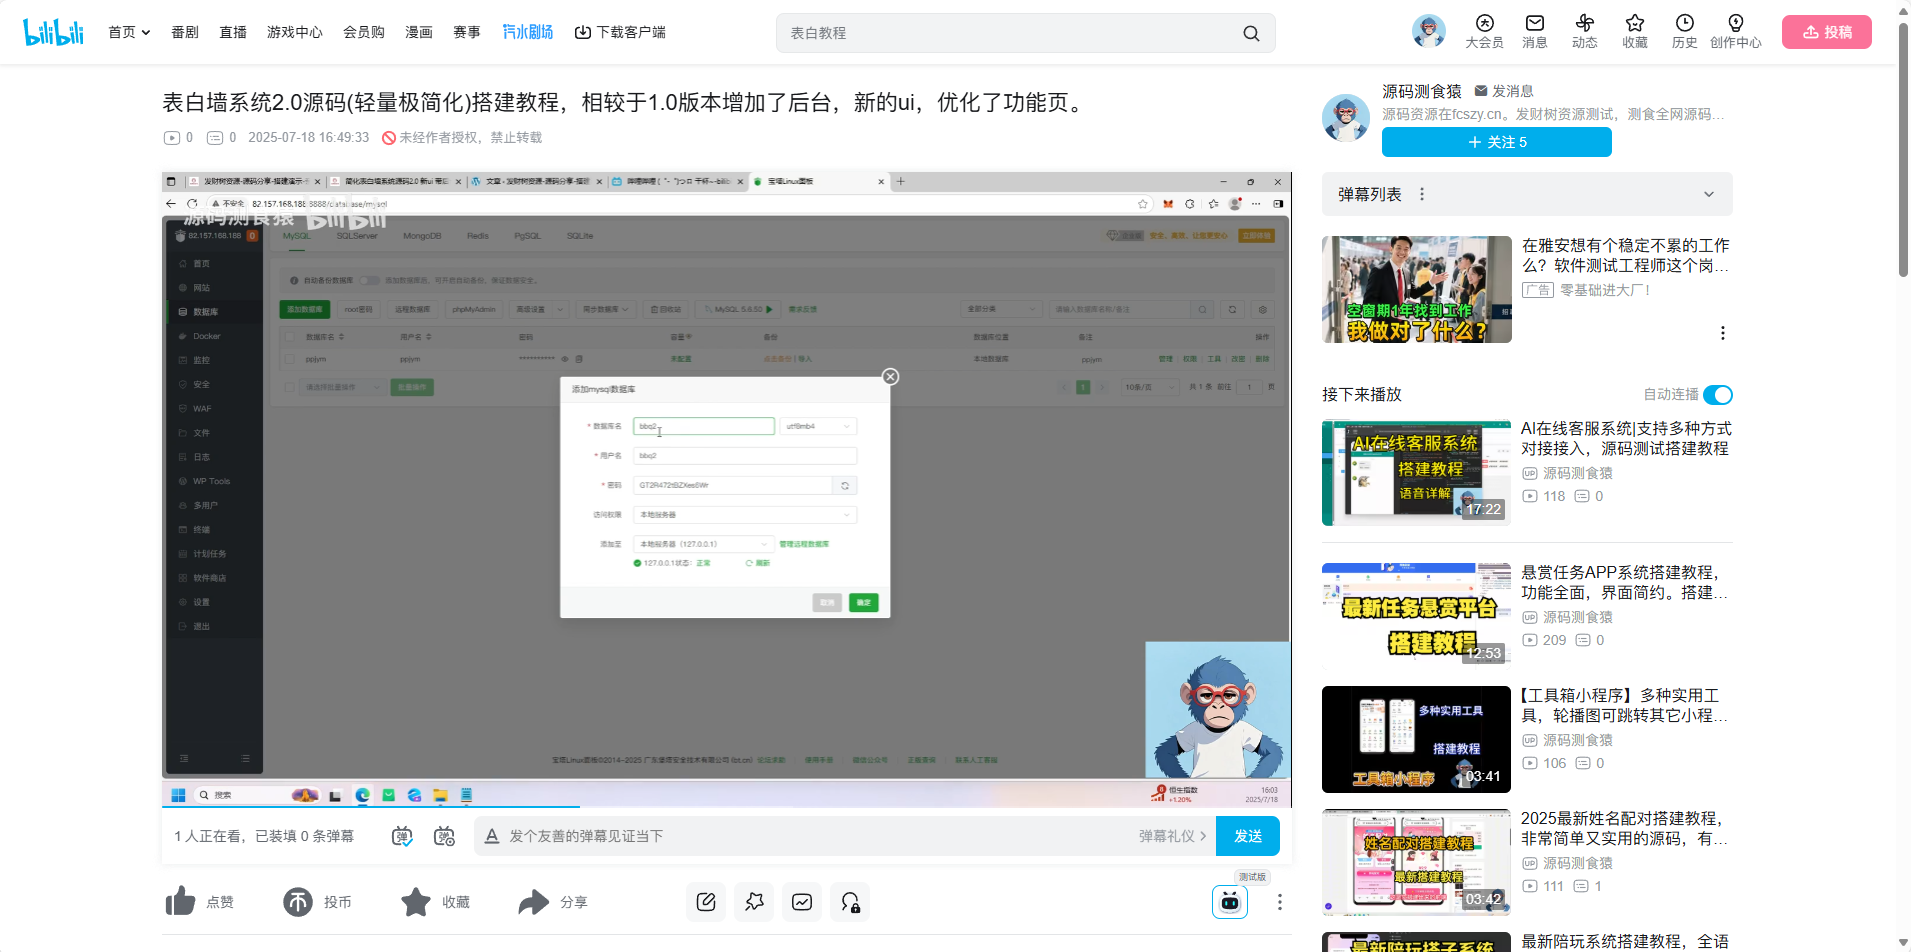Open 收藏 favorites in top bar
Screen dimensions: 1911x952
(x=1635, y=32)
